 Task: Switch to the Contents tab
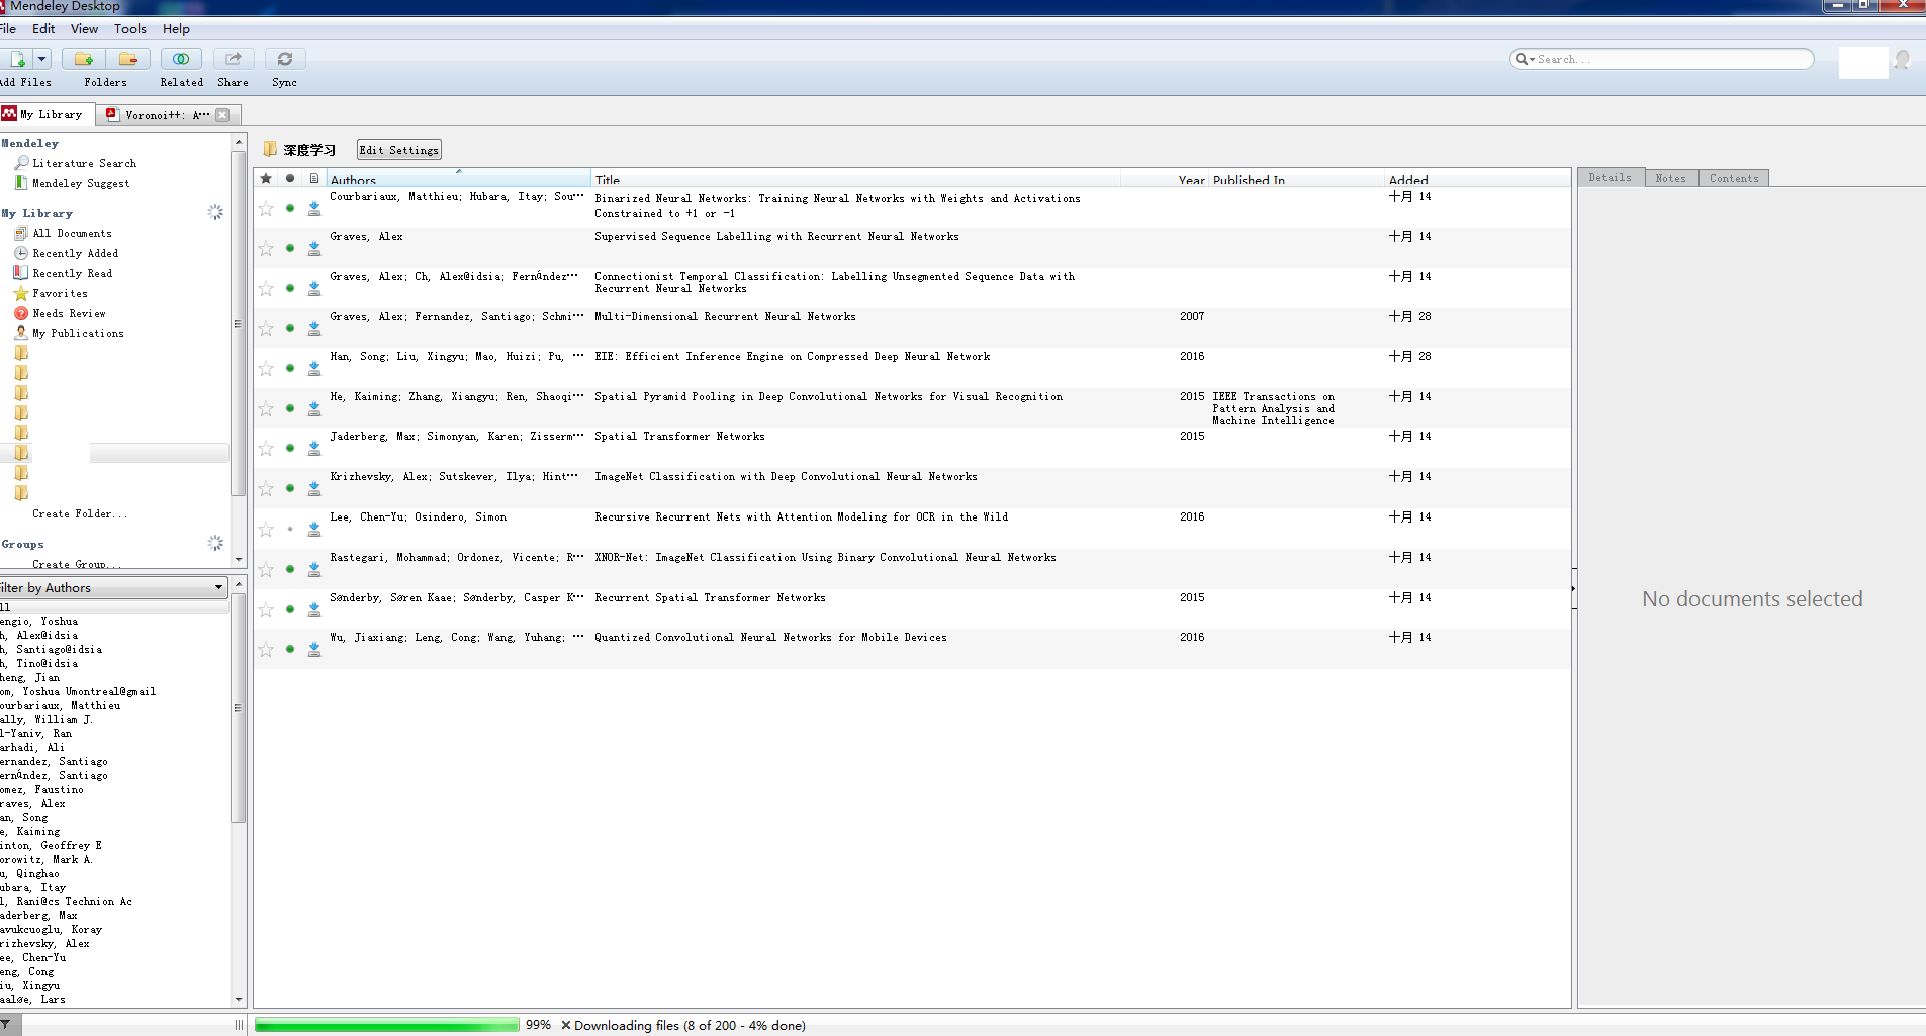(x=1734, y=178)
